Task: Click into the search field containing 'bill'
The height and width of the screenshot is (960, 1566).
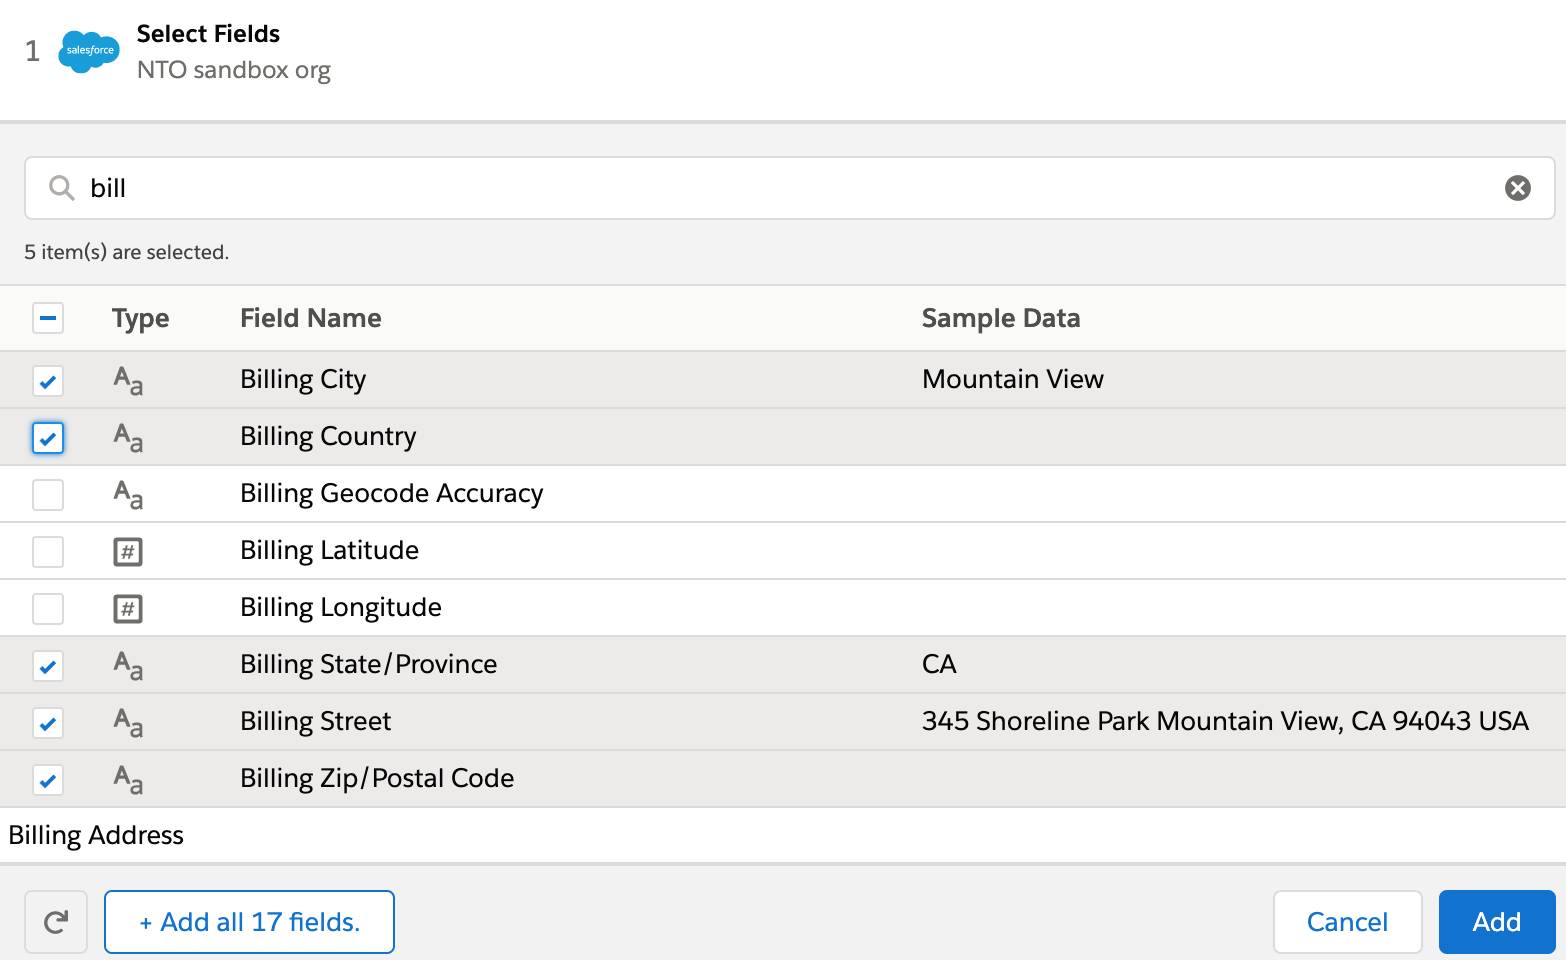Action: [790, 188]
